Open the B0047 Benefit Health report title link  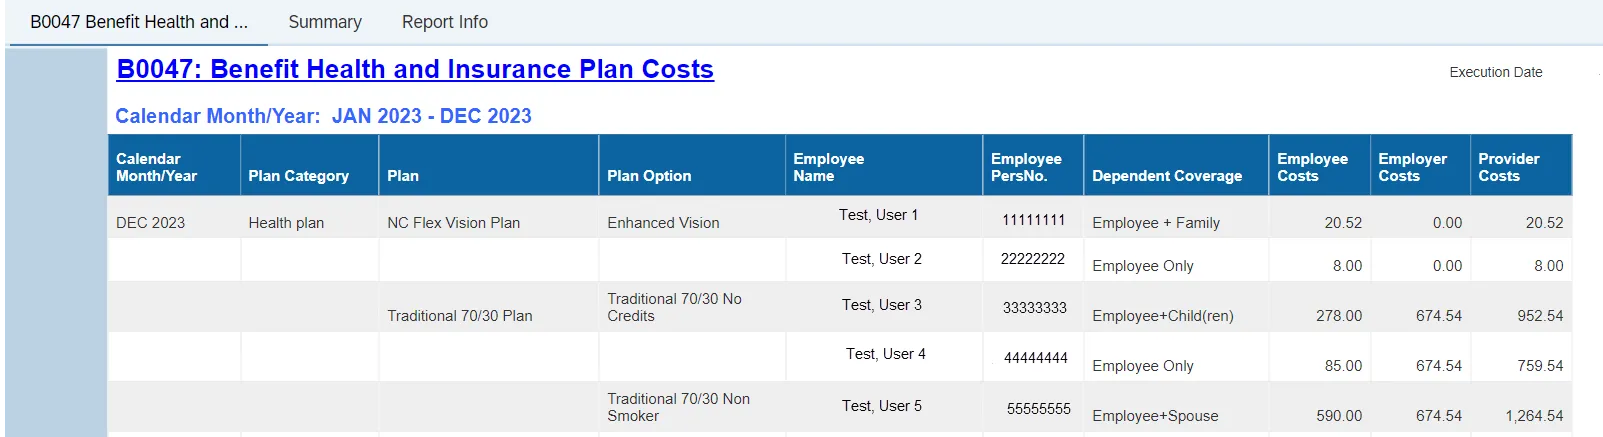415,69
